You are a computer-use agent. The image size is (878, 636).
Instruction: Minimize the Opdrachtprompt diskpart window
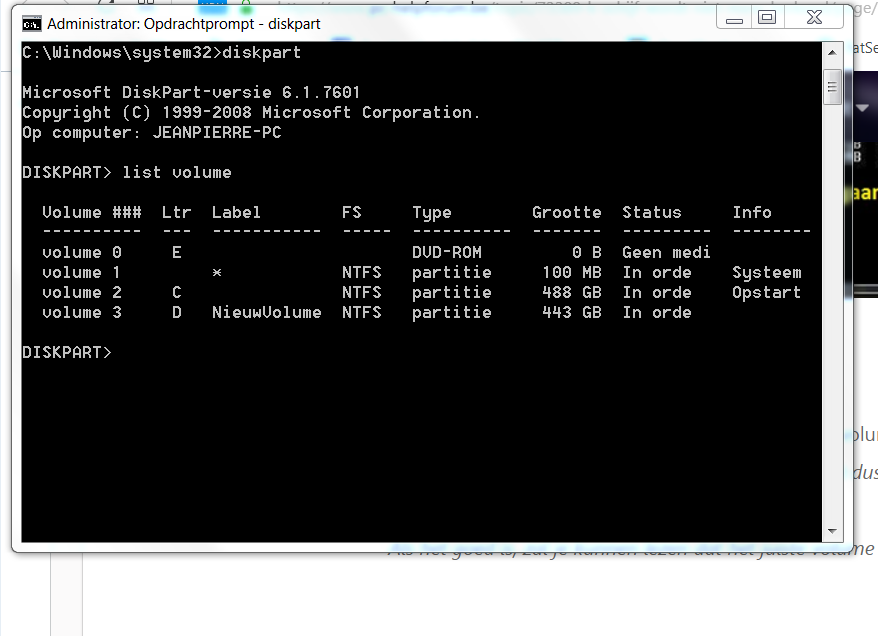734,18
